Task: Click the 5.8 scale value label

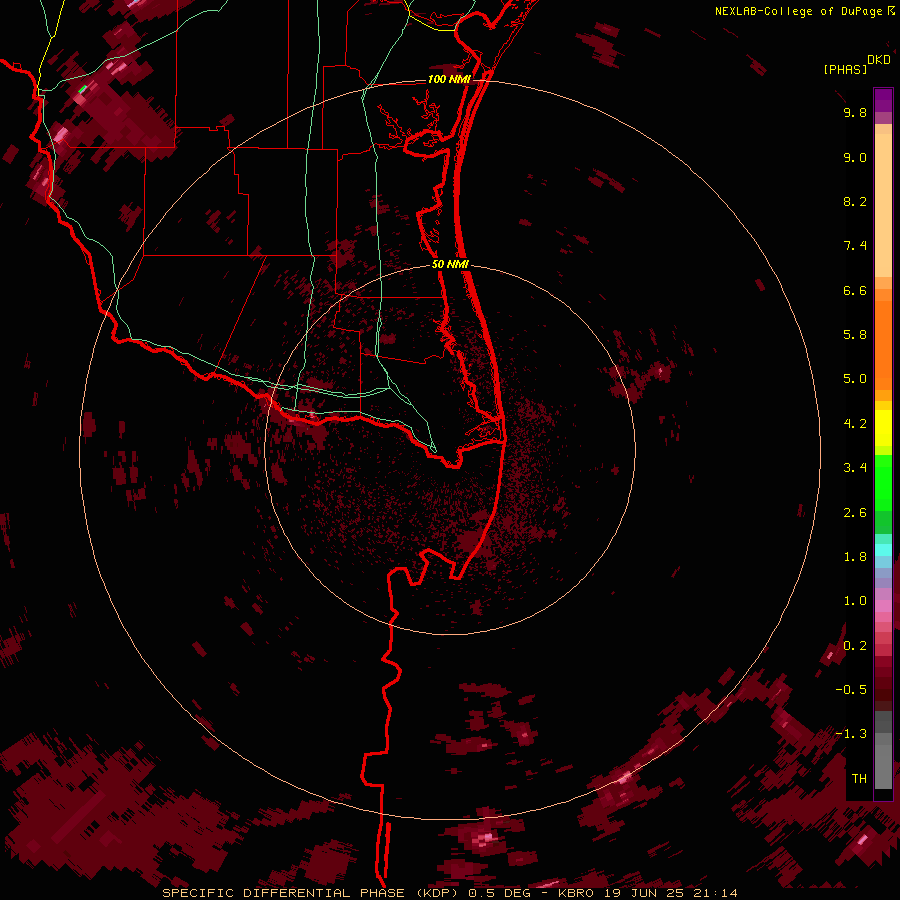Action: click(x=855, y=334)
